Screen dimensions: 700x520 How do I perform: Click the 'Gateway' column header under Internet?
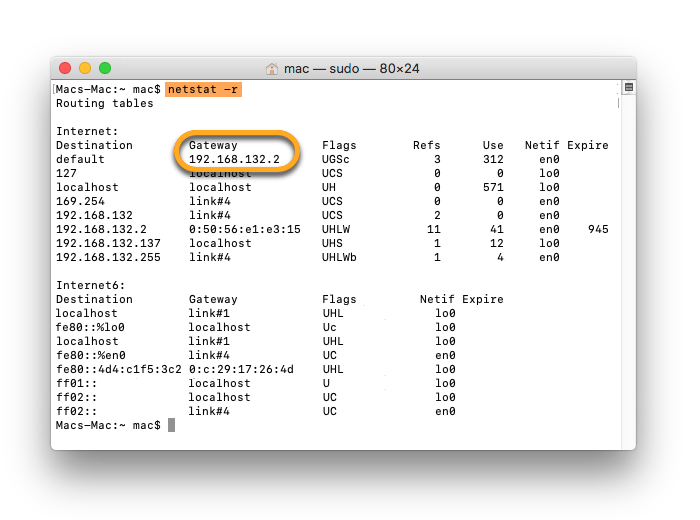click(x=213, y=145)
